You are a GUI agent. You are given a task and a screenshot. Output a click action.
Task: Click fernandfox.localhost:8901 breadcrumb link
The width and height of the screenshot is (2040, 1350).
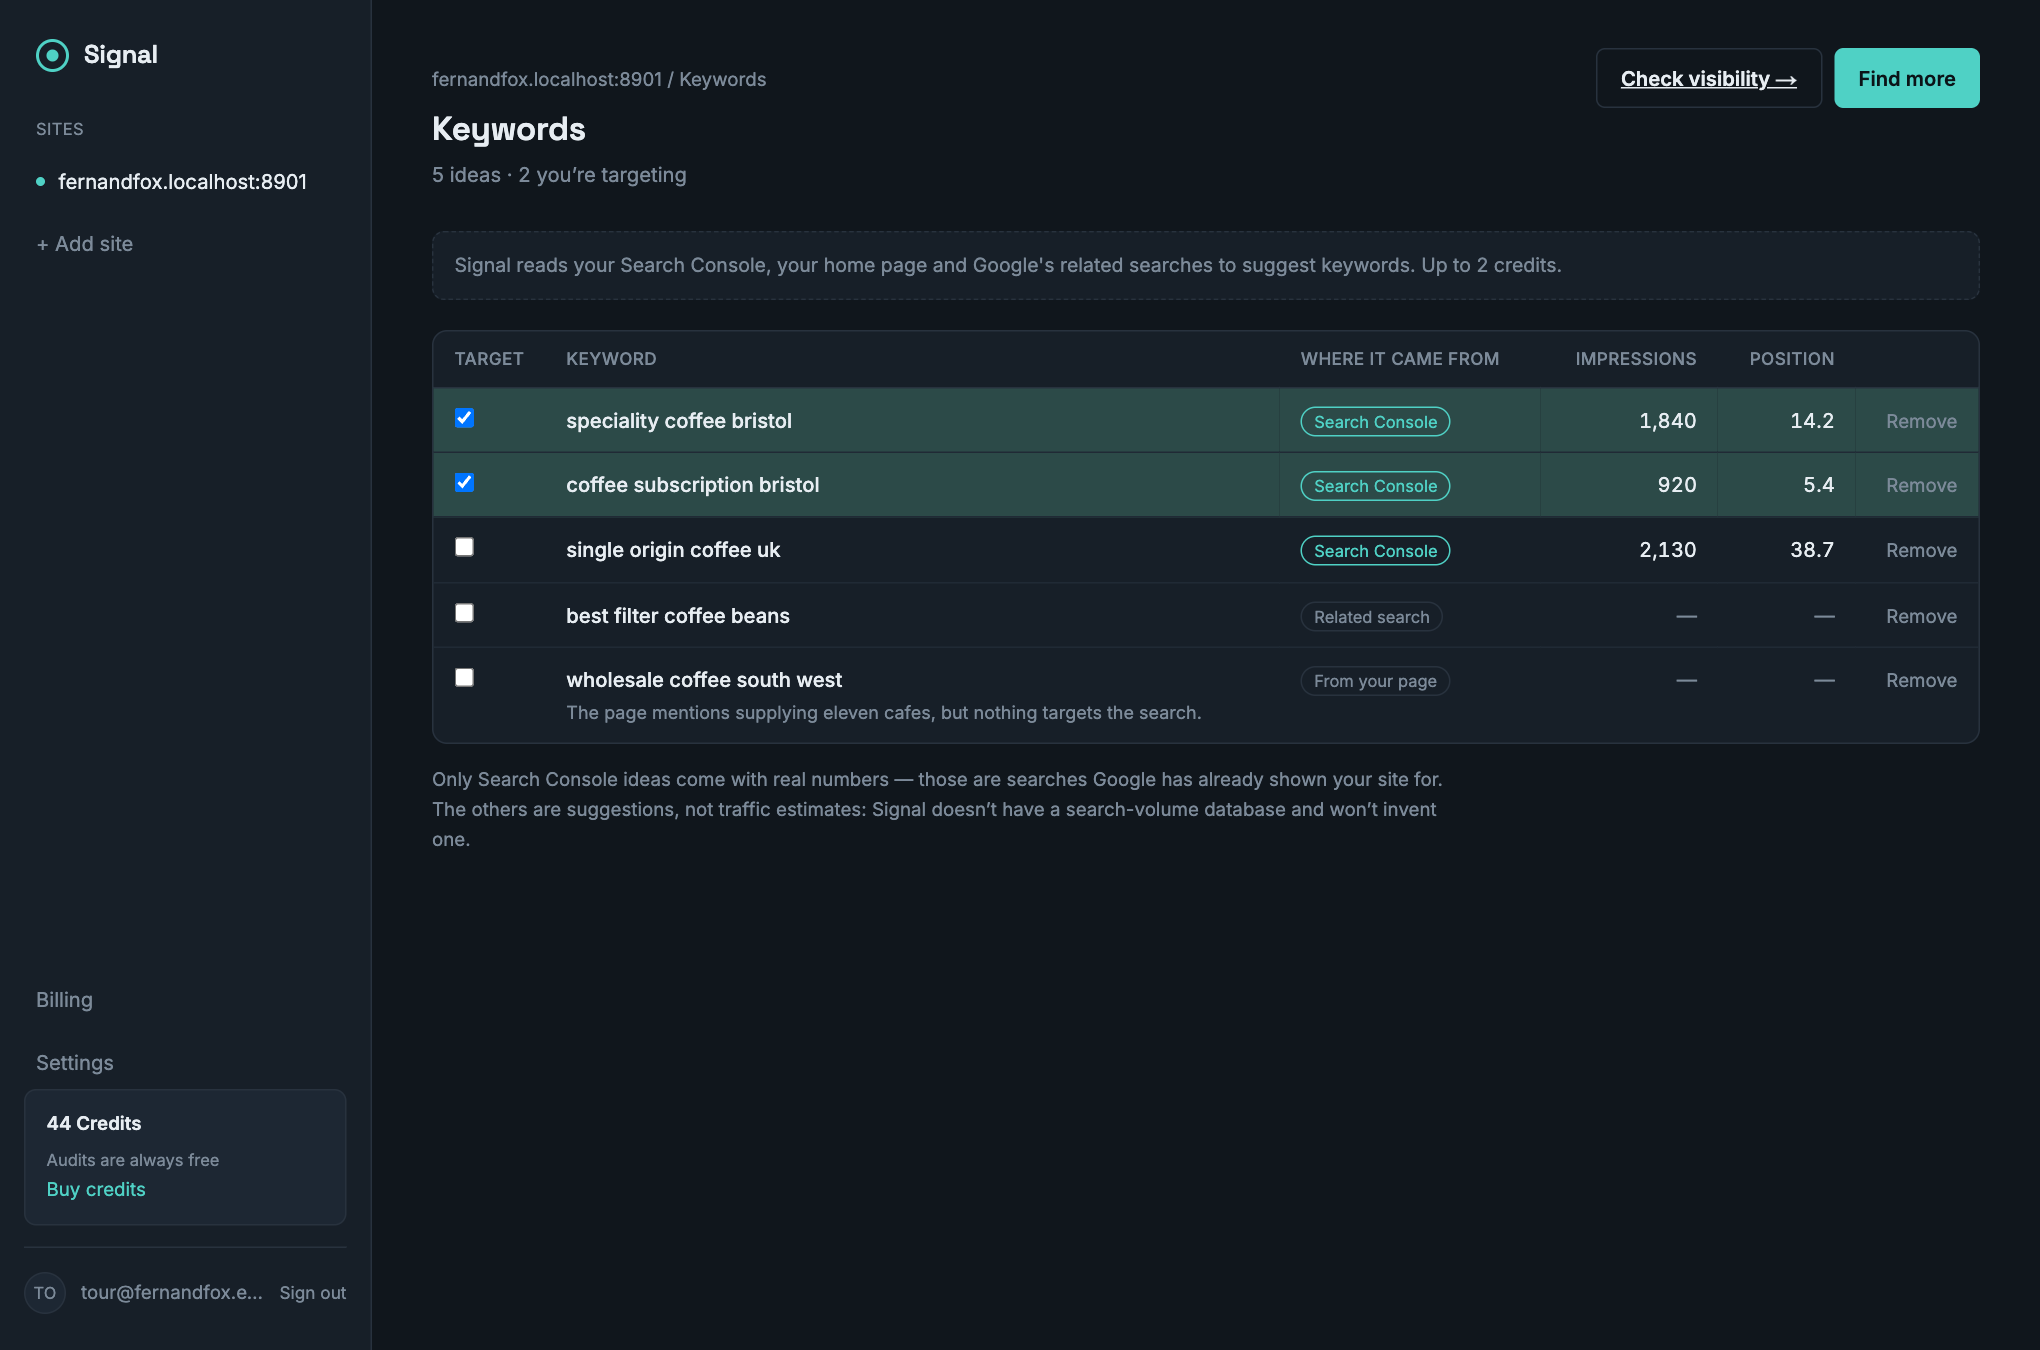click(547, 79)
